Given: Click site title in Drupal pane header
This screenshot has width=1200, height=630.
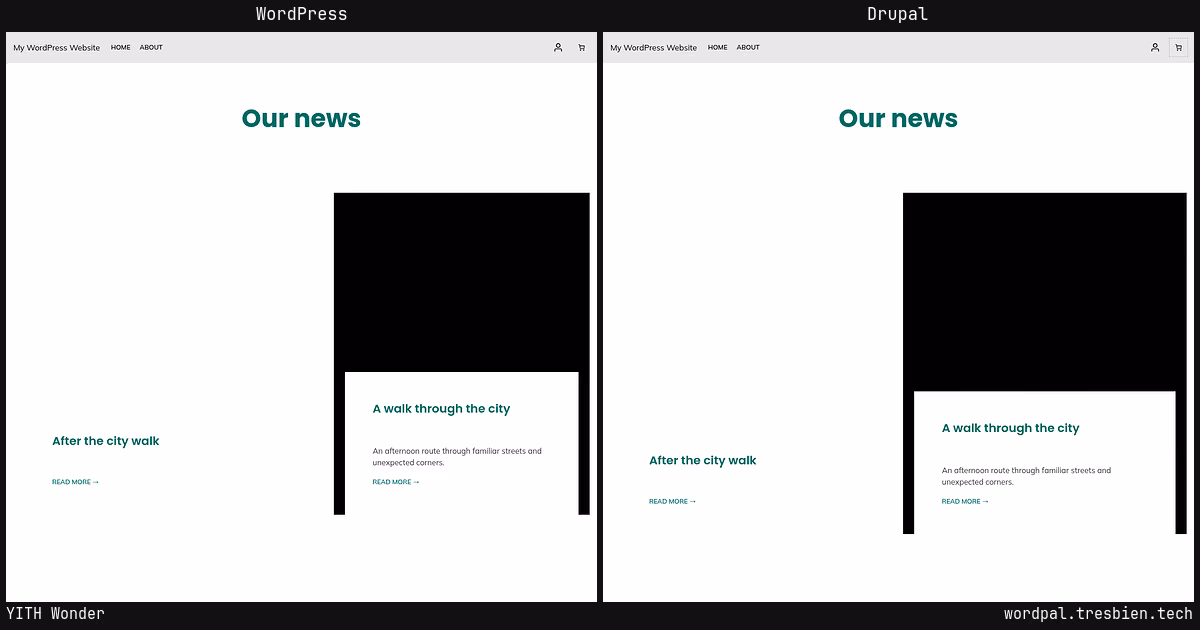Looking at the screenshot, I should point(653,47).
